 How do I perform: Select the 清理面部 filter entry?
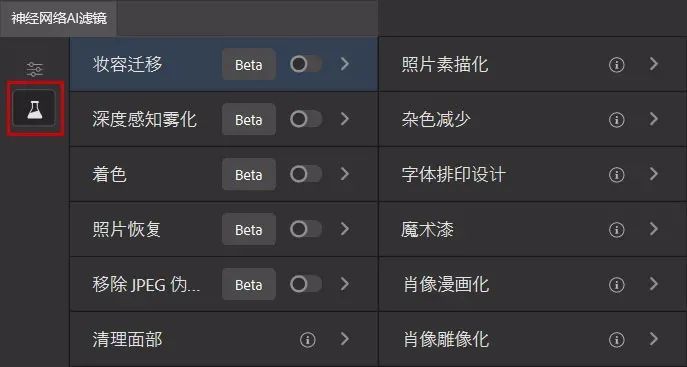tap(223, 339)
